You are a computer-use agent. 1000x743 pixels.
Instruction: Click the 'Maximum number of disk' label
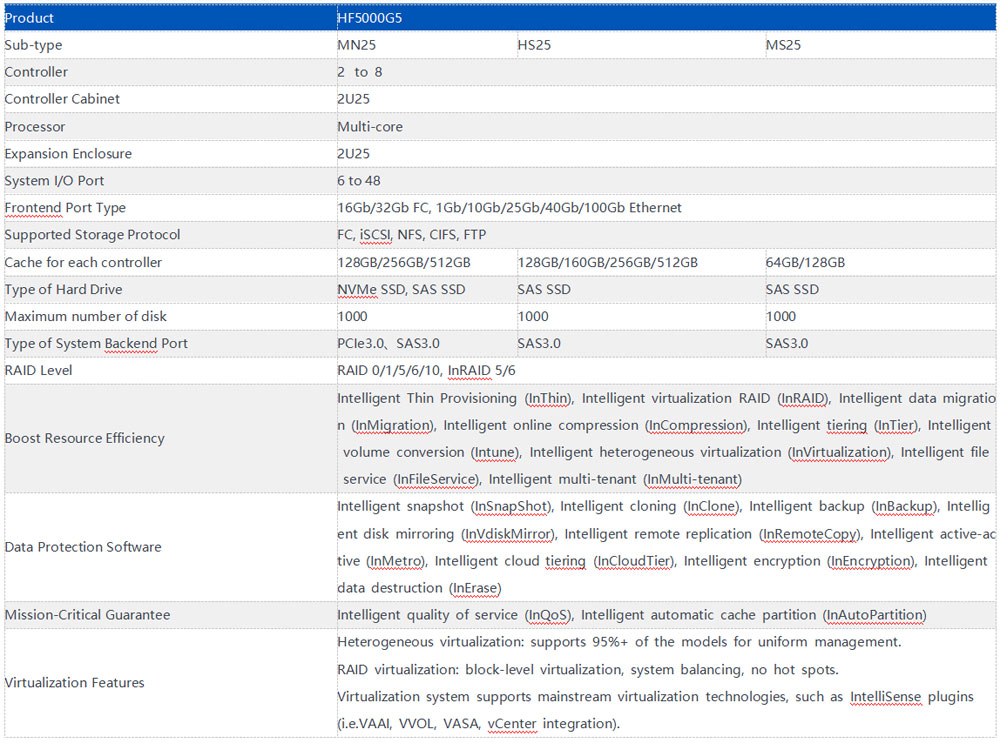[85, 316]
